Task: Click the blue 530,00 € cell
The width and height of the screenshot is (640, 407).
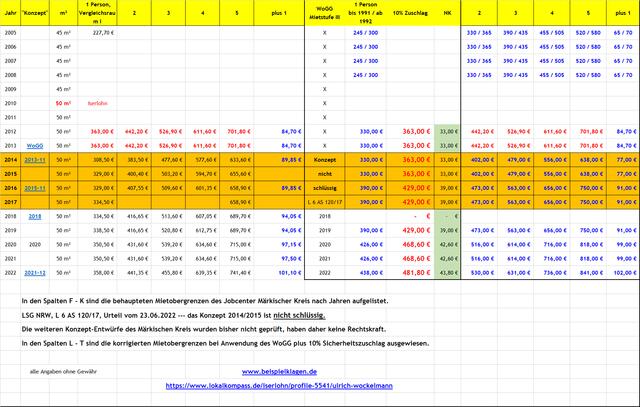Action: (x=479, y=273)
